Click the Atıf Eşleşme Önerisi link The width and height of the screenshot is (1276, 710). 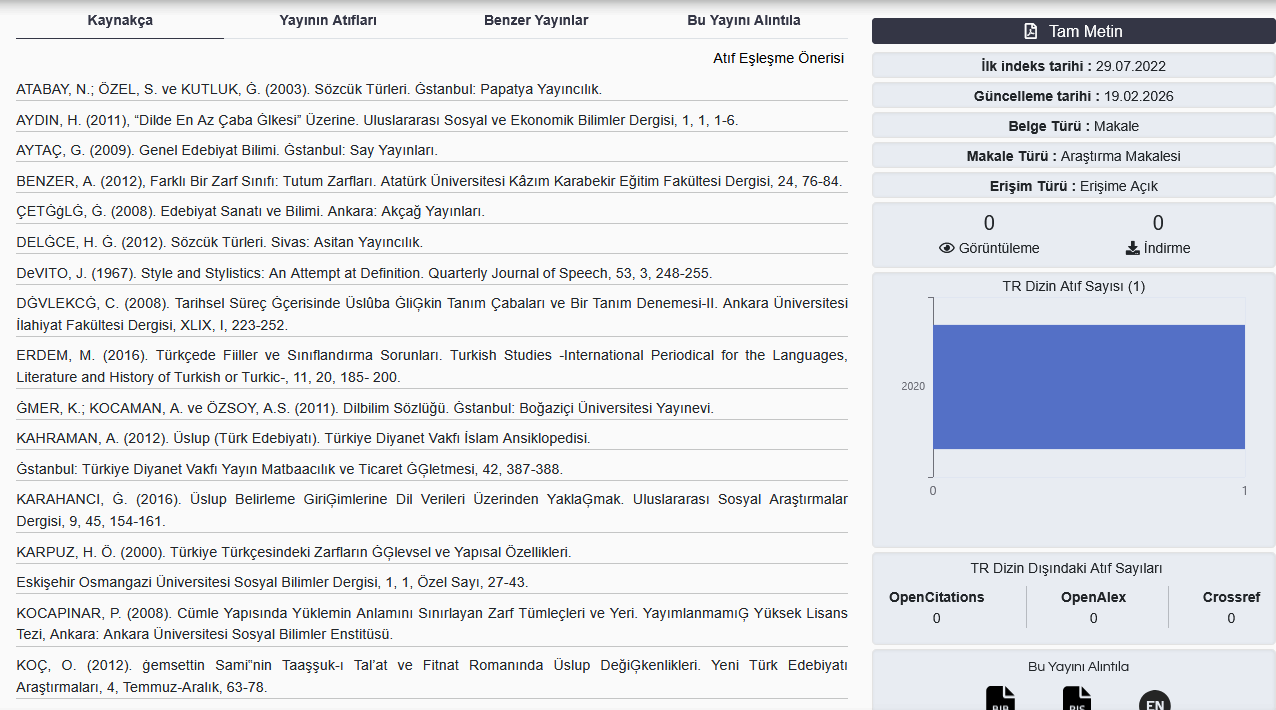778,58
